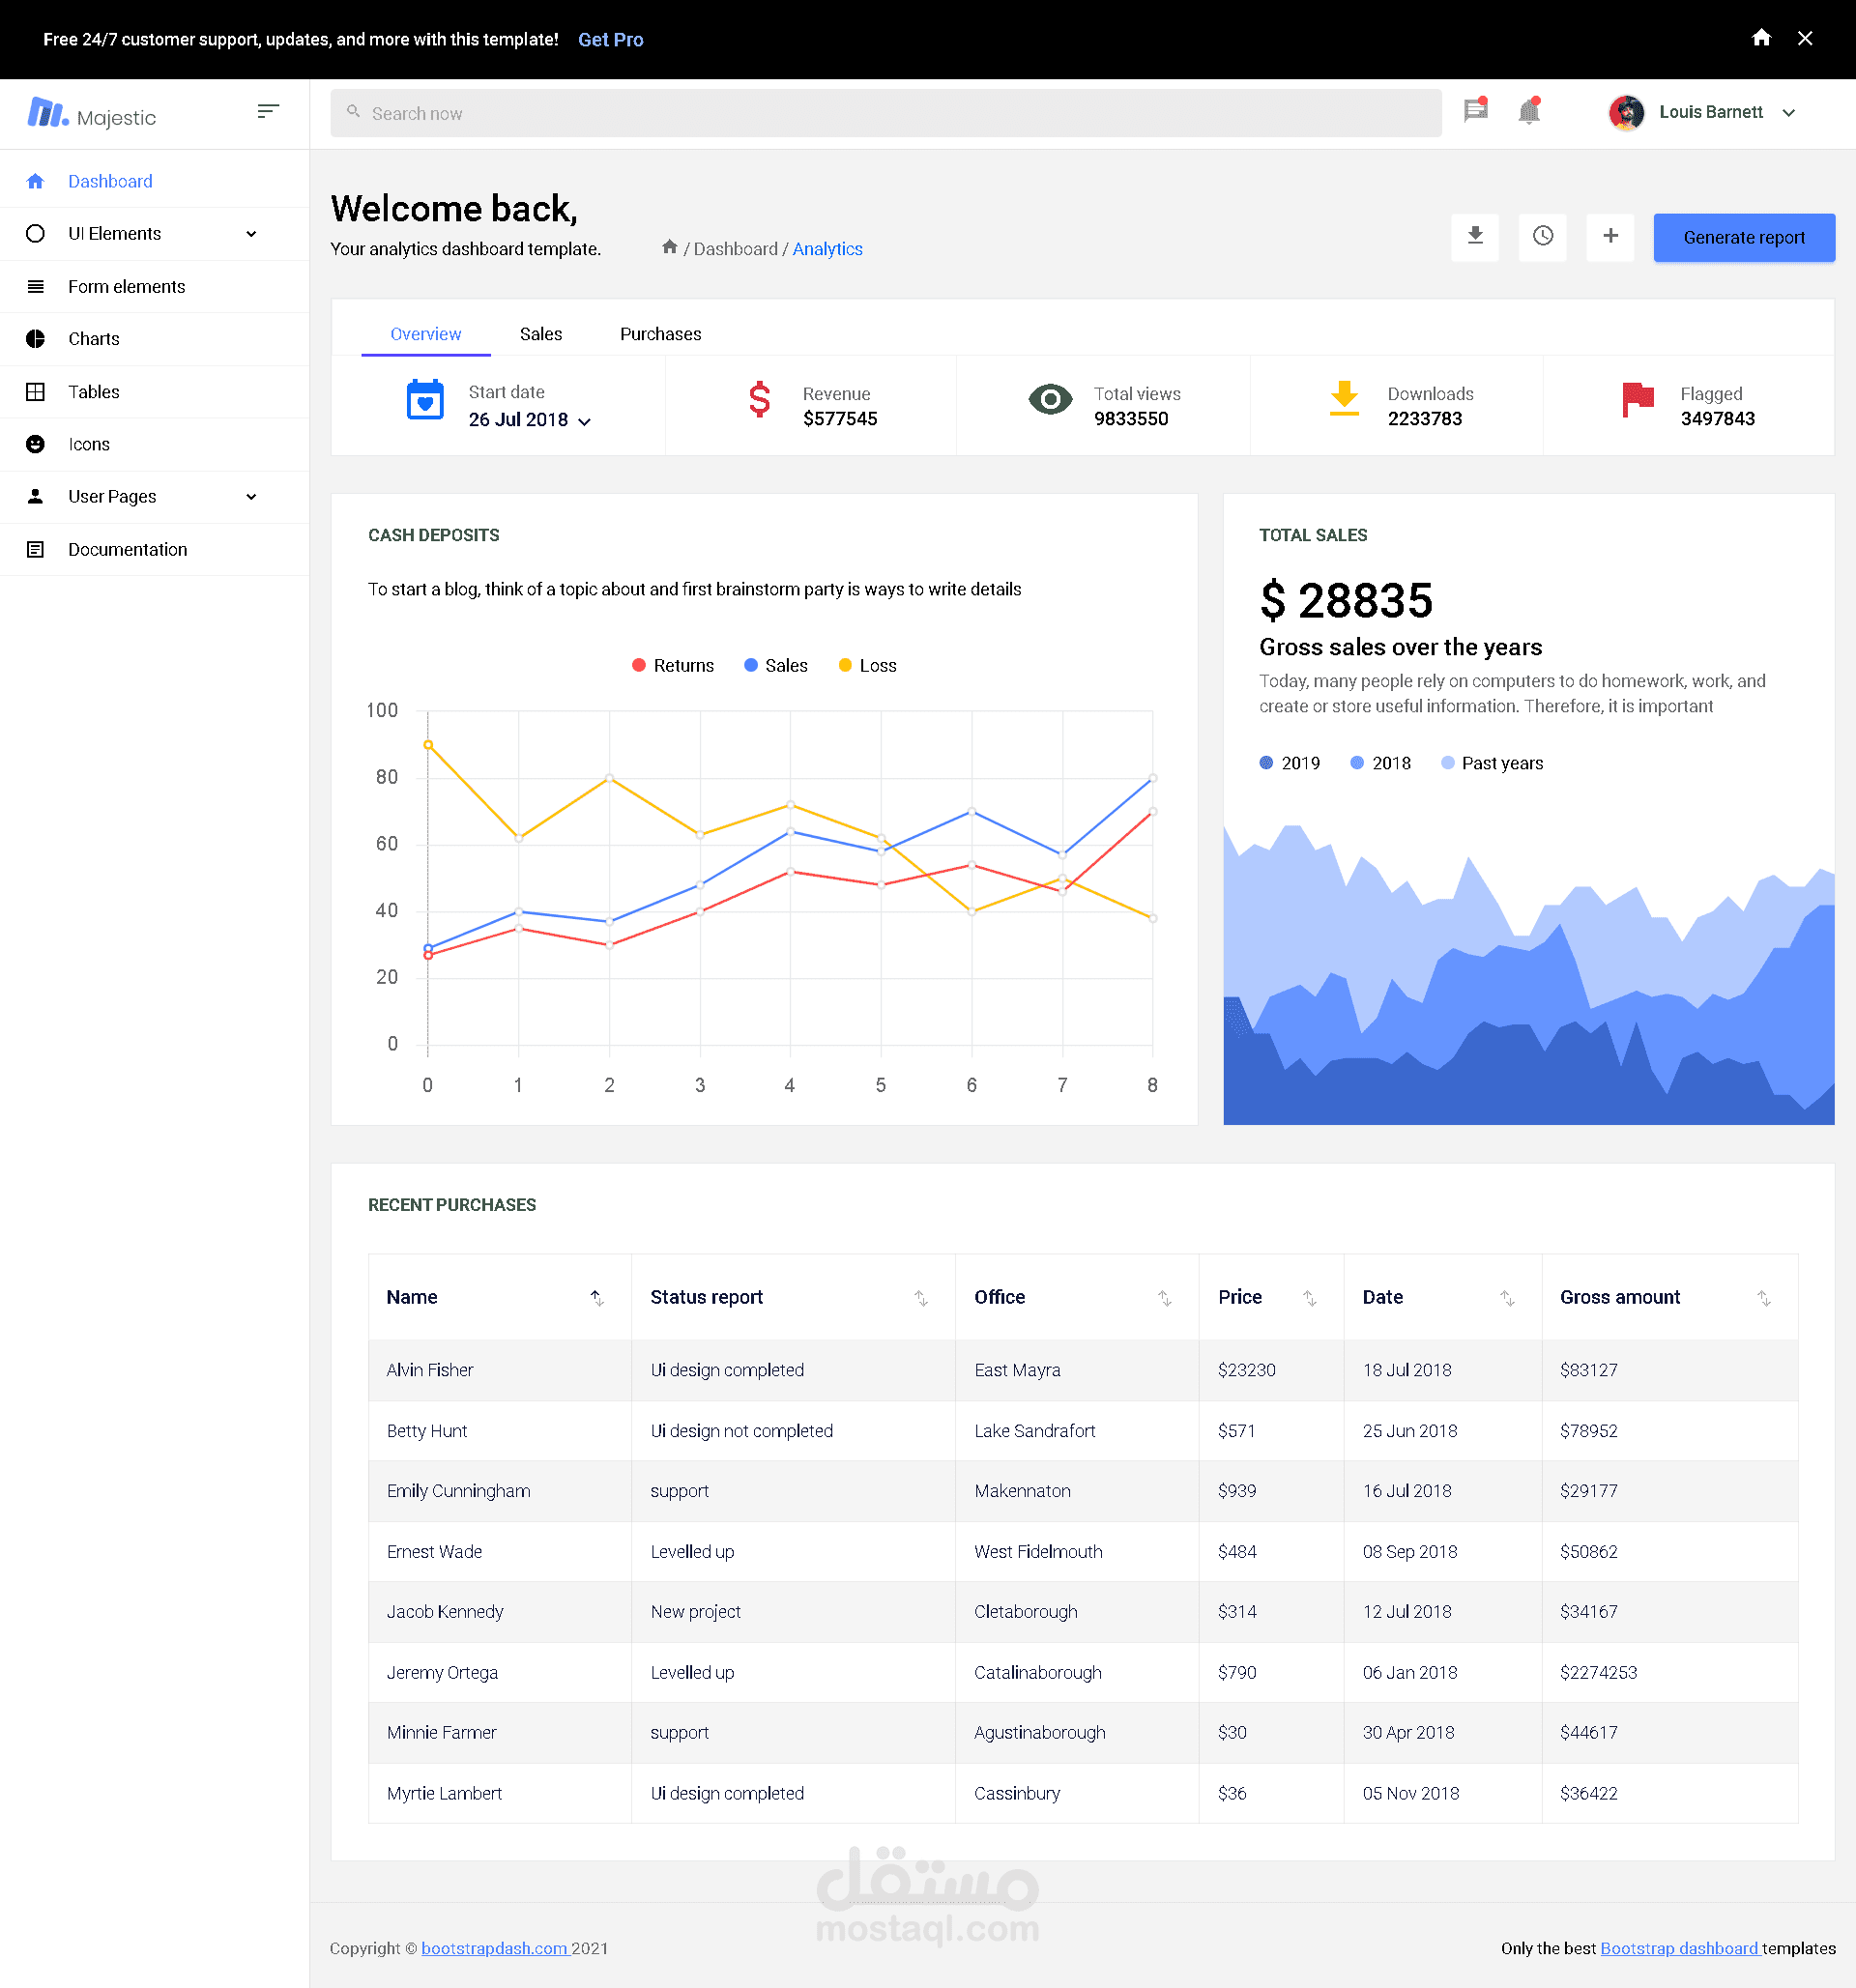
Task: Open the messages icon in header
Action: coord(1475,111)
